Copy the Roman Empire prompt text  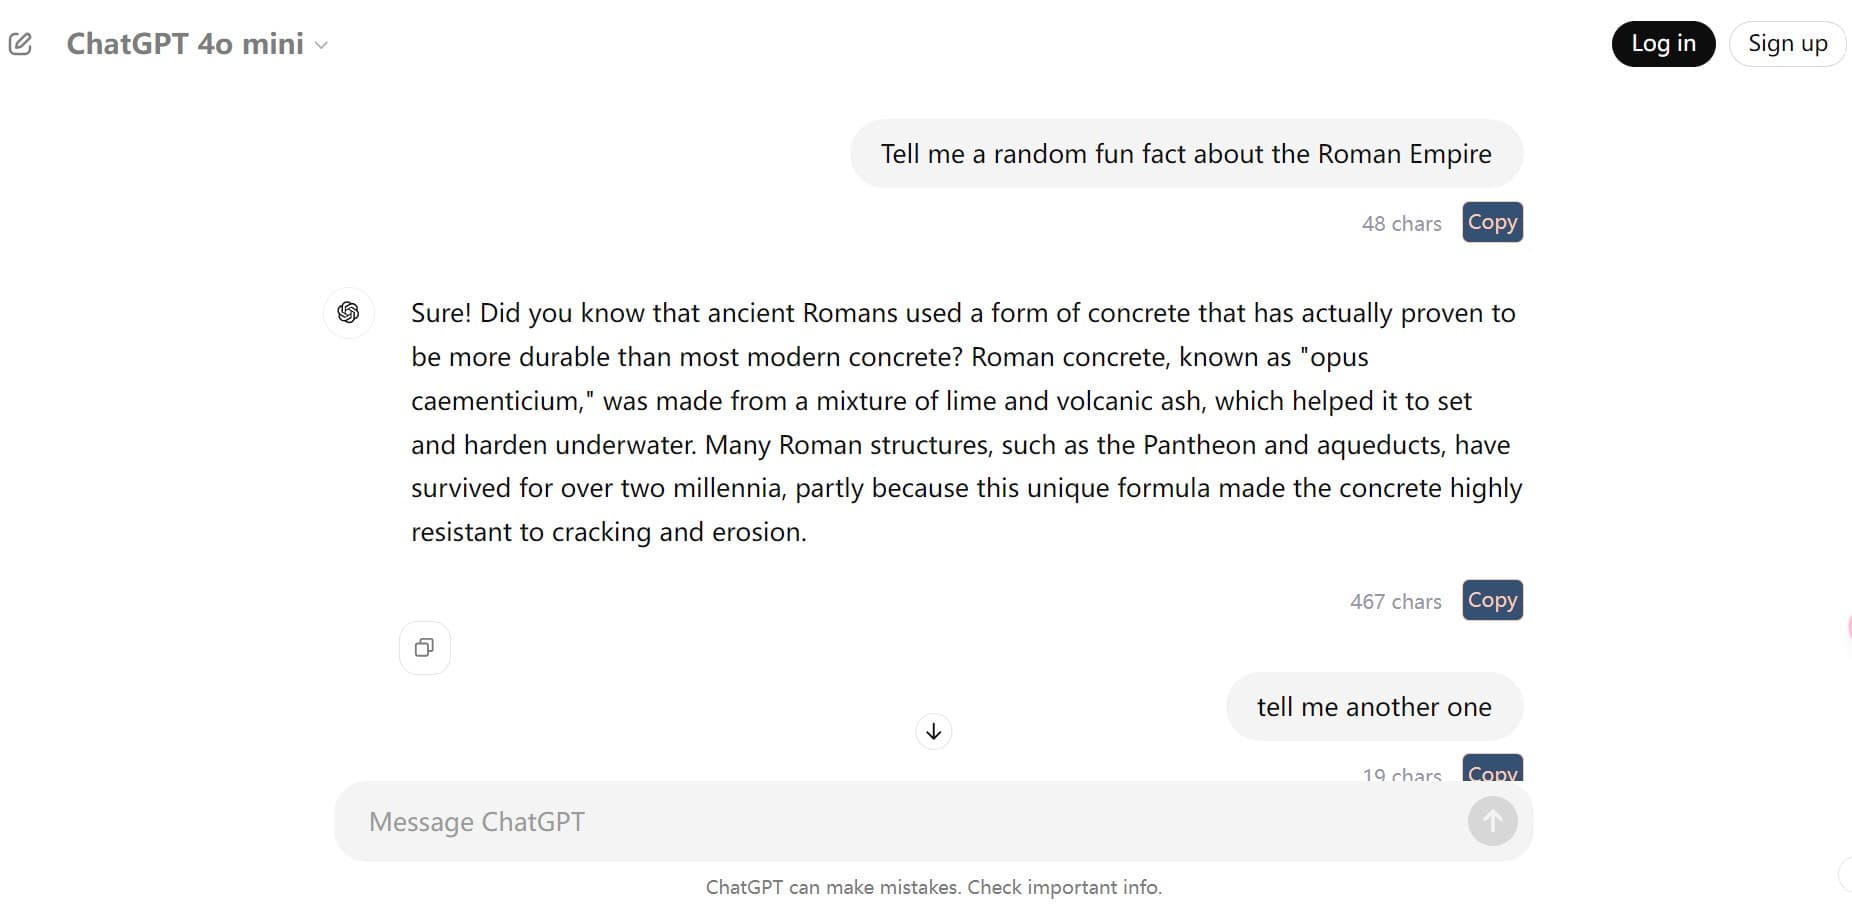[1492, 222]
